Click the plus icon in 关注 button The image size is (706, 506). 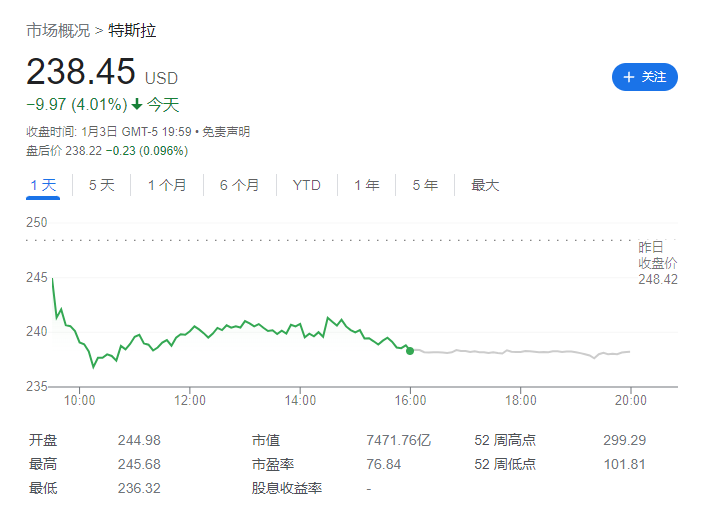tap(629, 77)
